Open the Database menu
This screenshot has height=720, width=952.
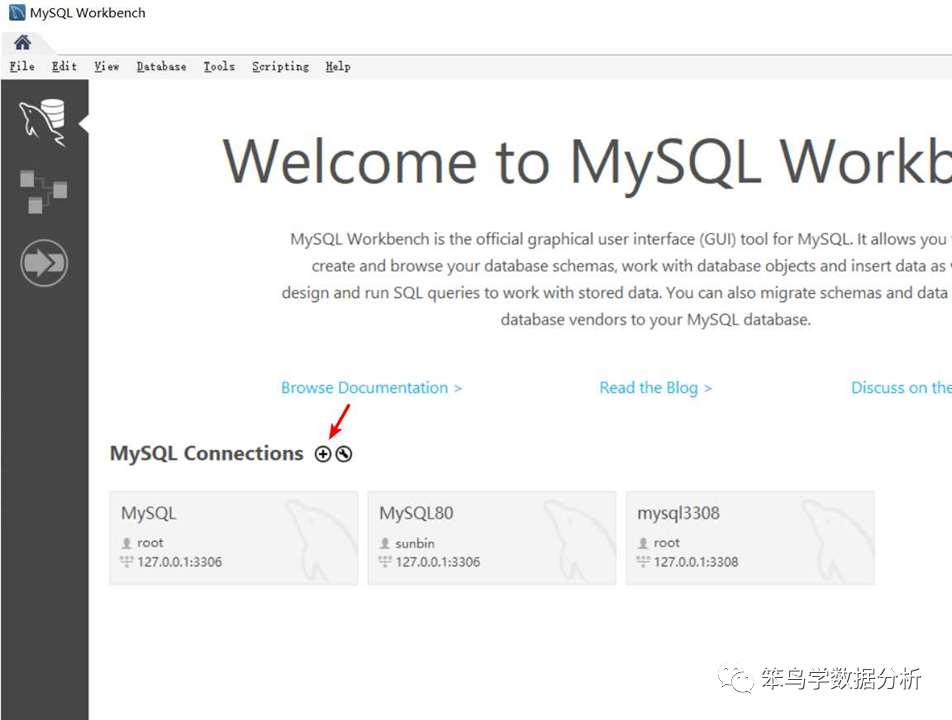pyautogui.click(x=161, y=66)
